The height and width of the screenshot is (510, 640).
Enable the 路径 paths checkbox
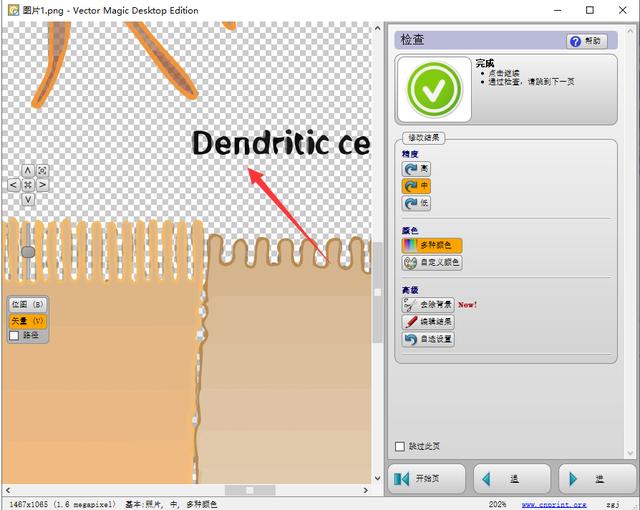tap(14, 336)
